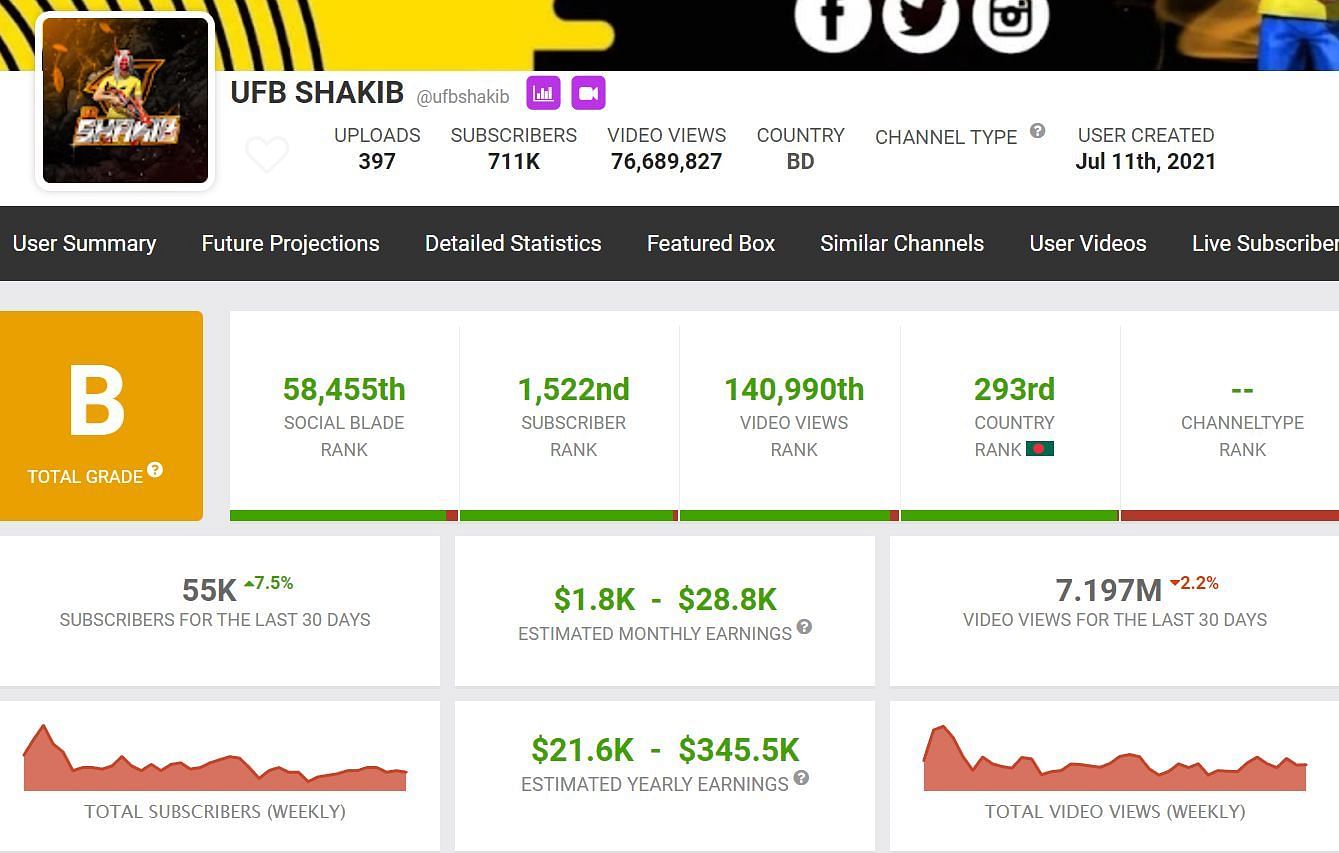
Task: Click the 7.197M video views last 30 days value
Action: coord(1108,590)
